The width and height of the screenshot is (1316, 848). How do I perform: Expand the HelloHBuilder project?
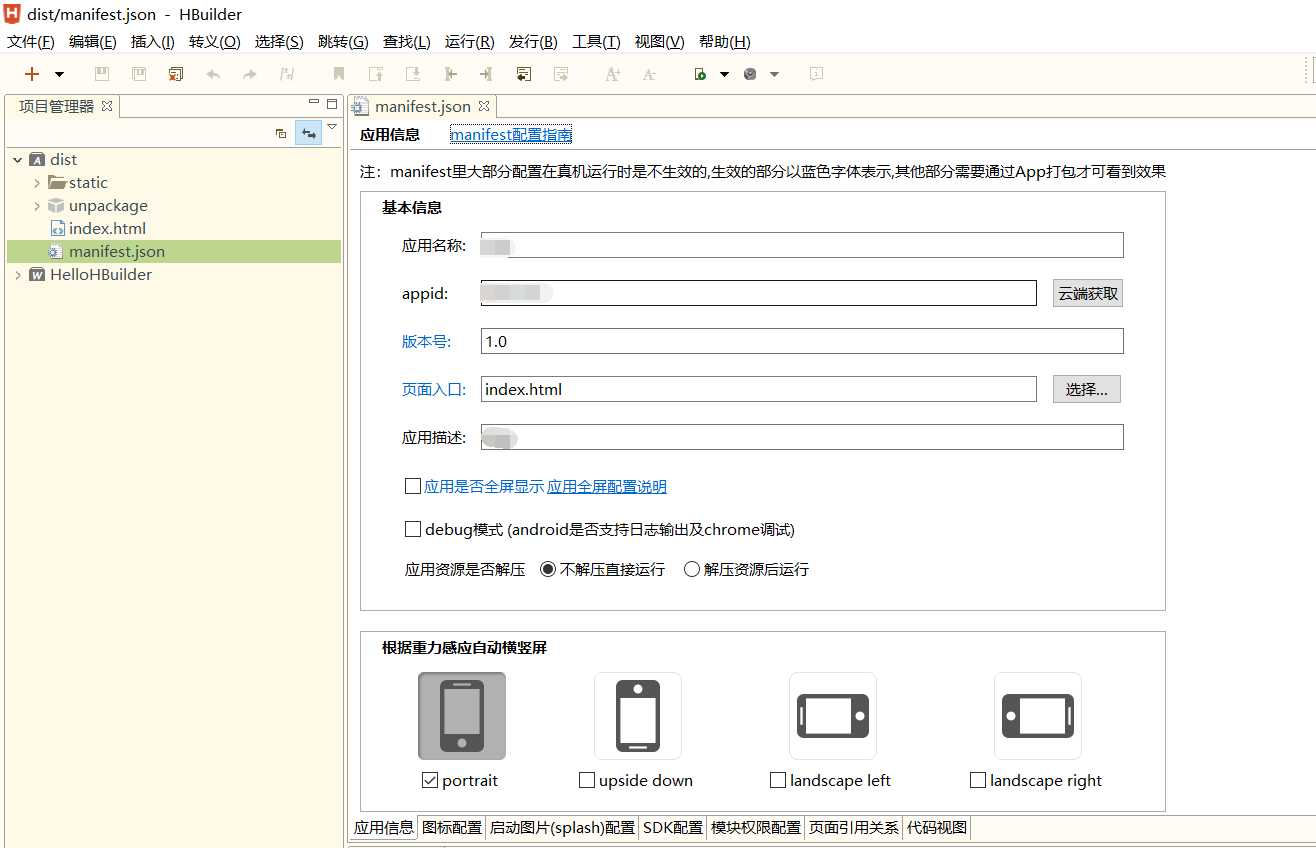pyautogui.click(x=18, y=275)
